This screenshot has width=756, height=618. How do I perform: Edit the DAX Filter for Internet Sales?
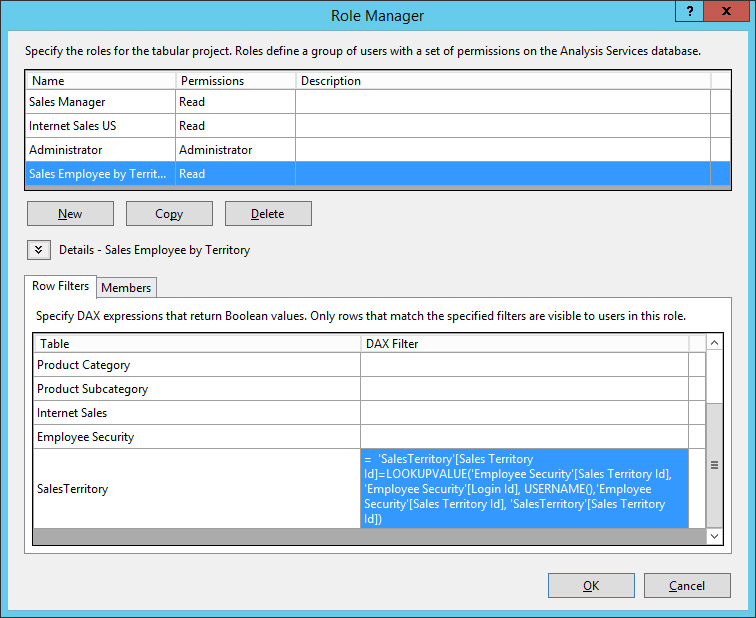point(524,413)
